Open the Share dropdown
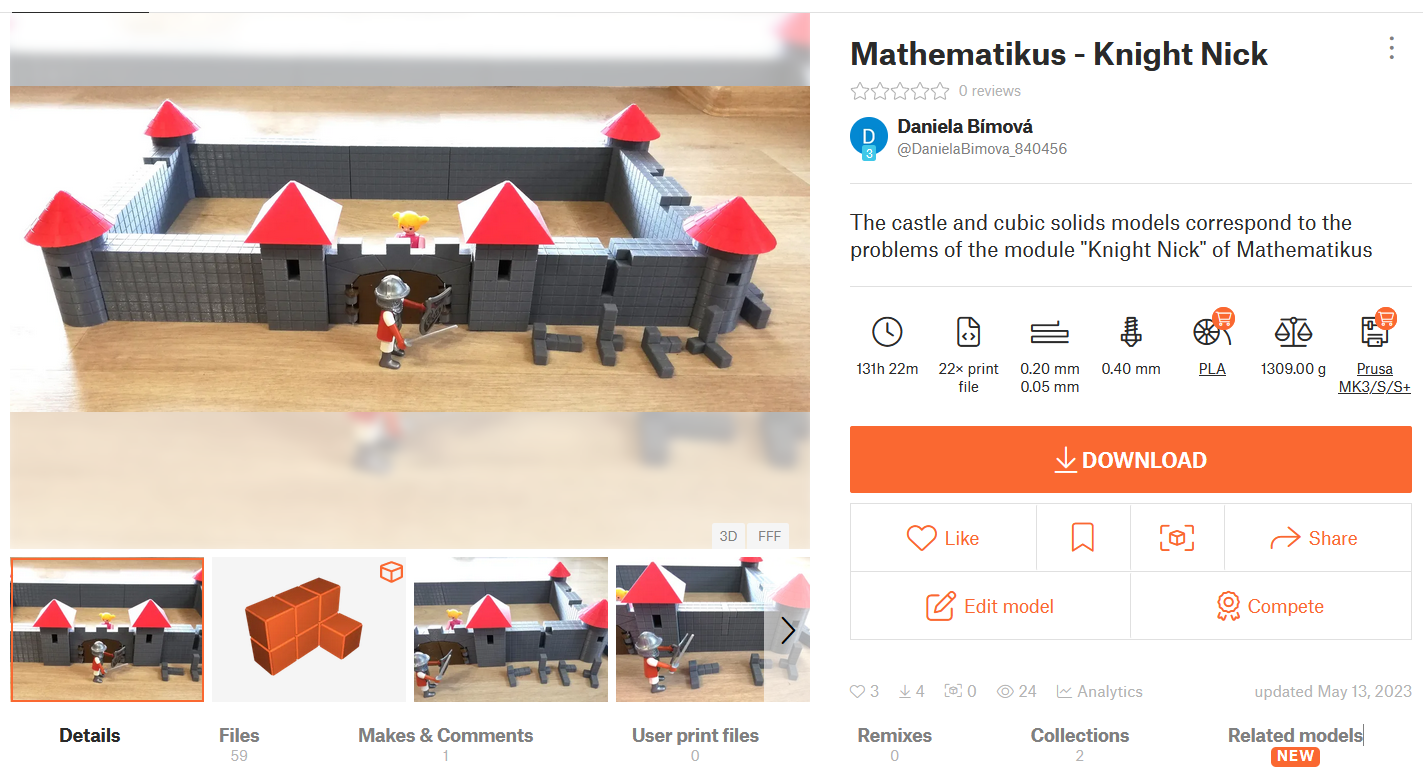This screenshot has height=768, width=1423. (1318, 538)
